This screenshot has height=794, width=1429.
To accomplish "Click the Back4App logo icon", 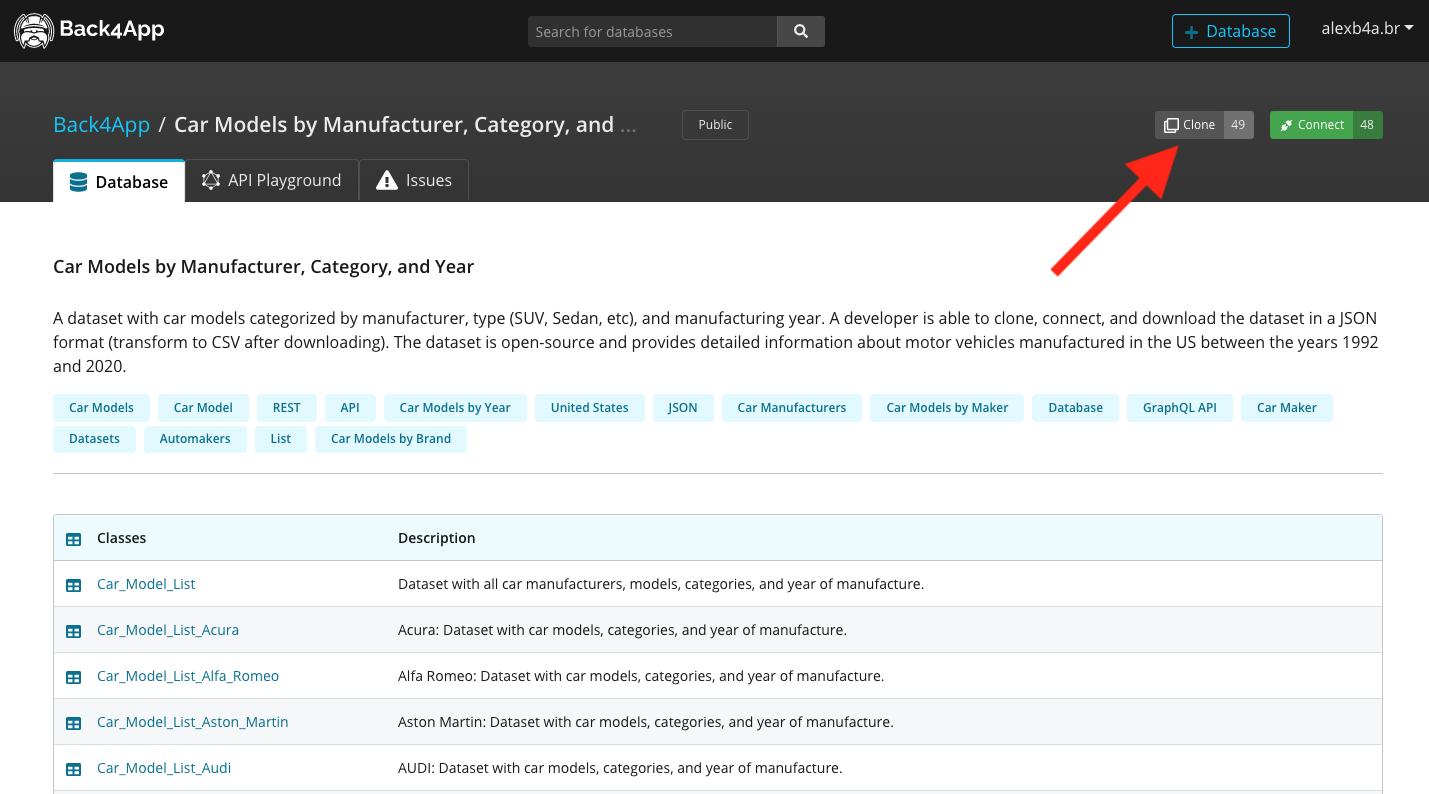I will 34,31.
